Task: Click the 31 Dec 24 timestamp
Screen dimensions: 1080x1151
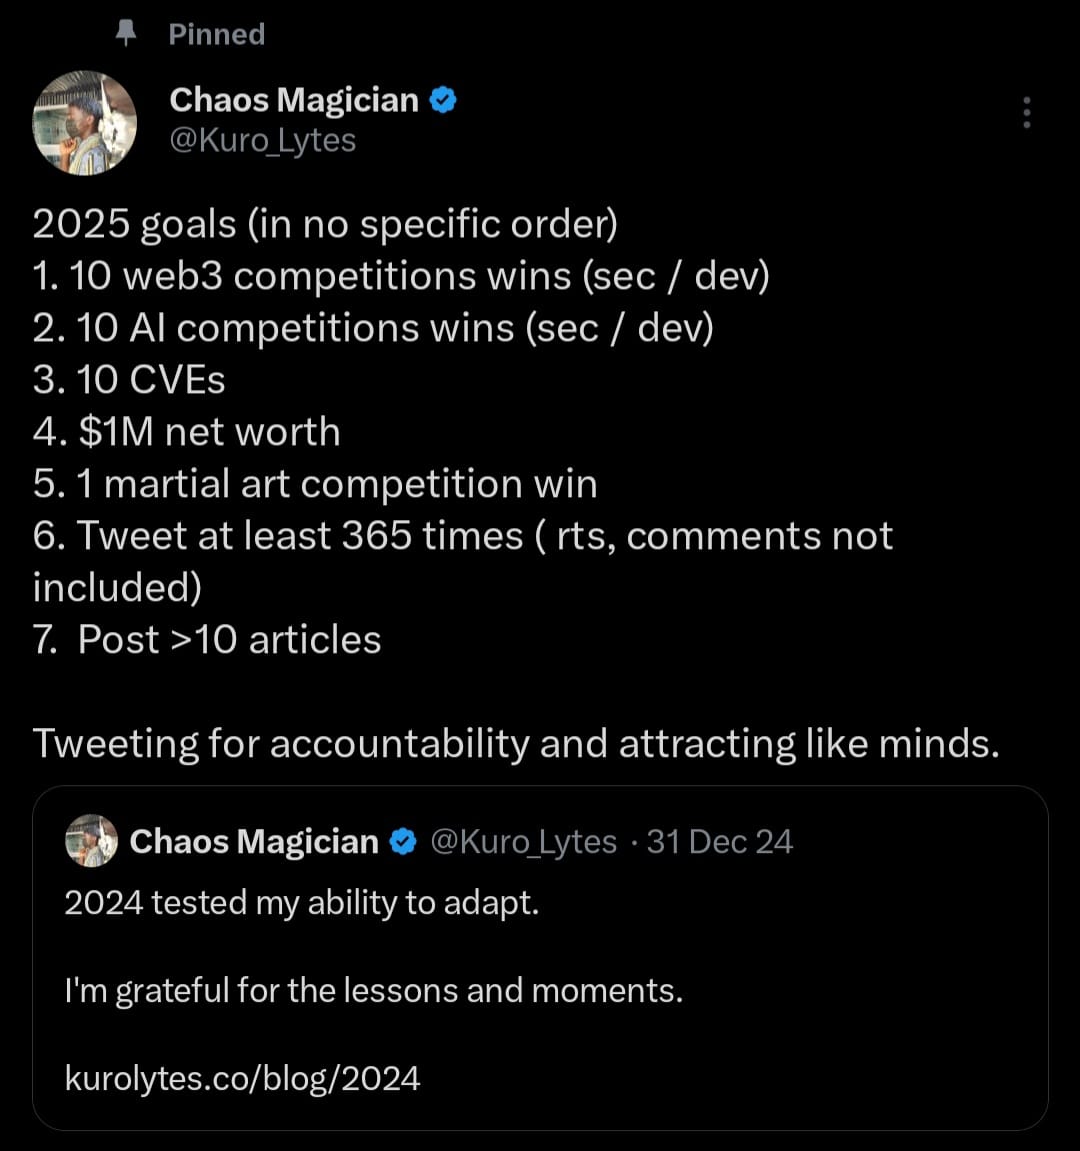Action: (x=720, y=842)
